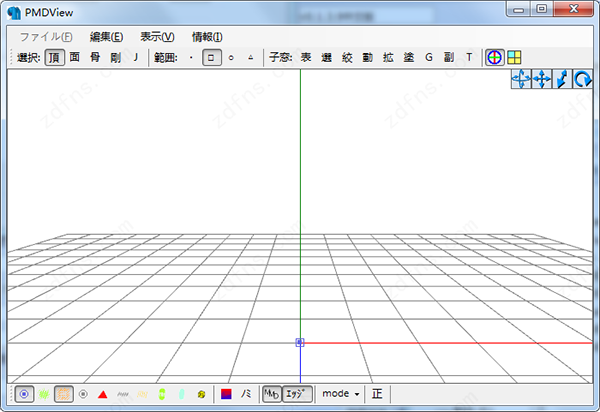
Task: Click the first blue circle display icon
Action: coord(24,394)
